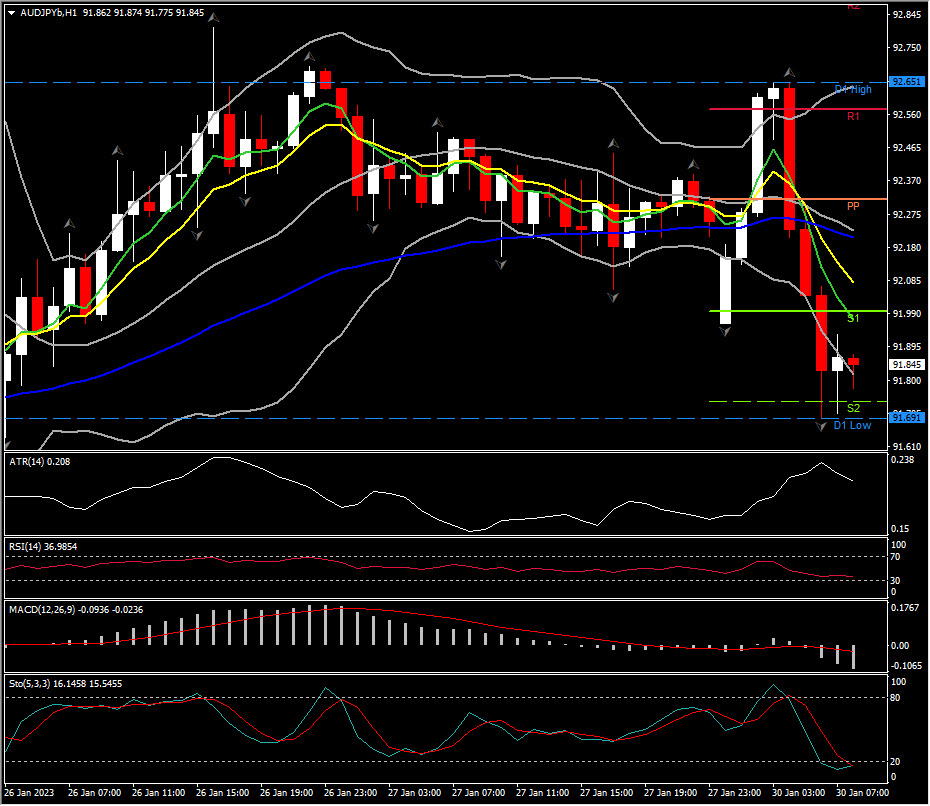930x806 pixels.
Task: Select the PP pivot point label
Action: coord(853,205)
